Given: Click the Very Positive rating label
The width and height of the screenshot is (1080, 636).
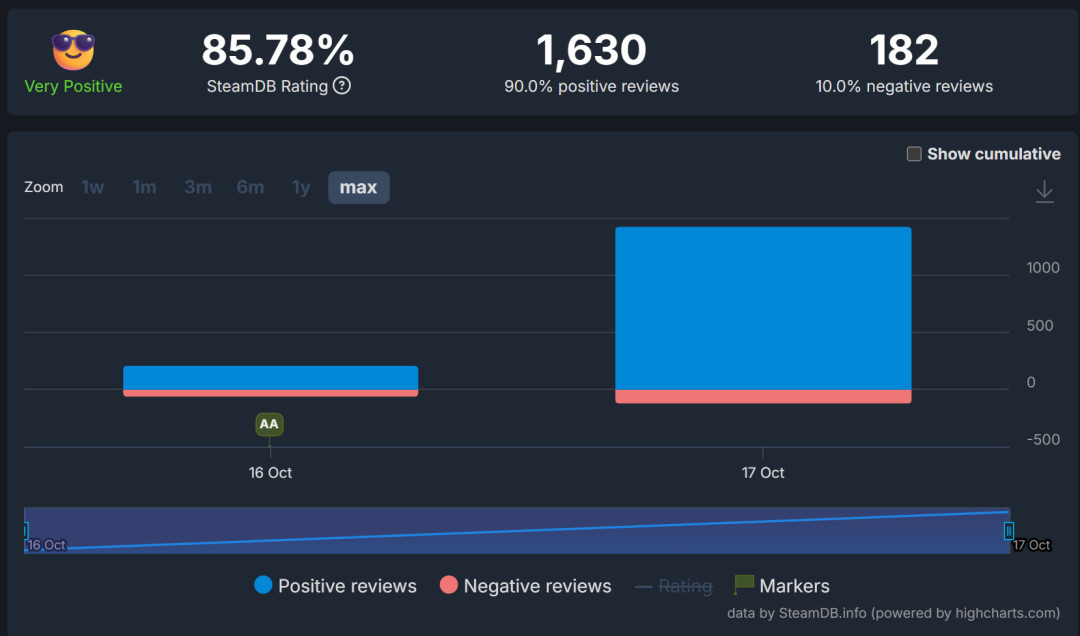Looking at the screenshot, I should coord(73,86).
